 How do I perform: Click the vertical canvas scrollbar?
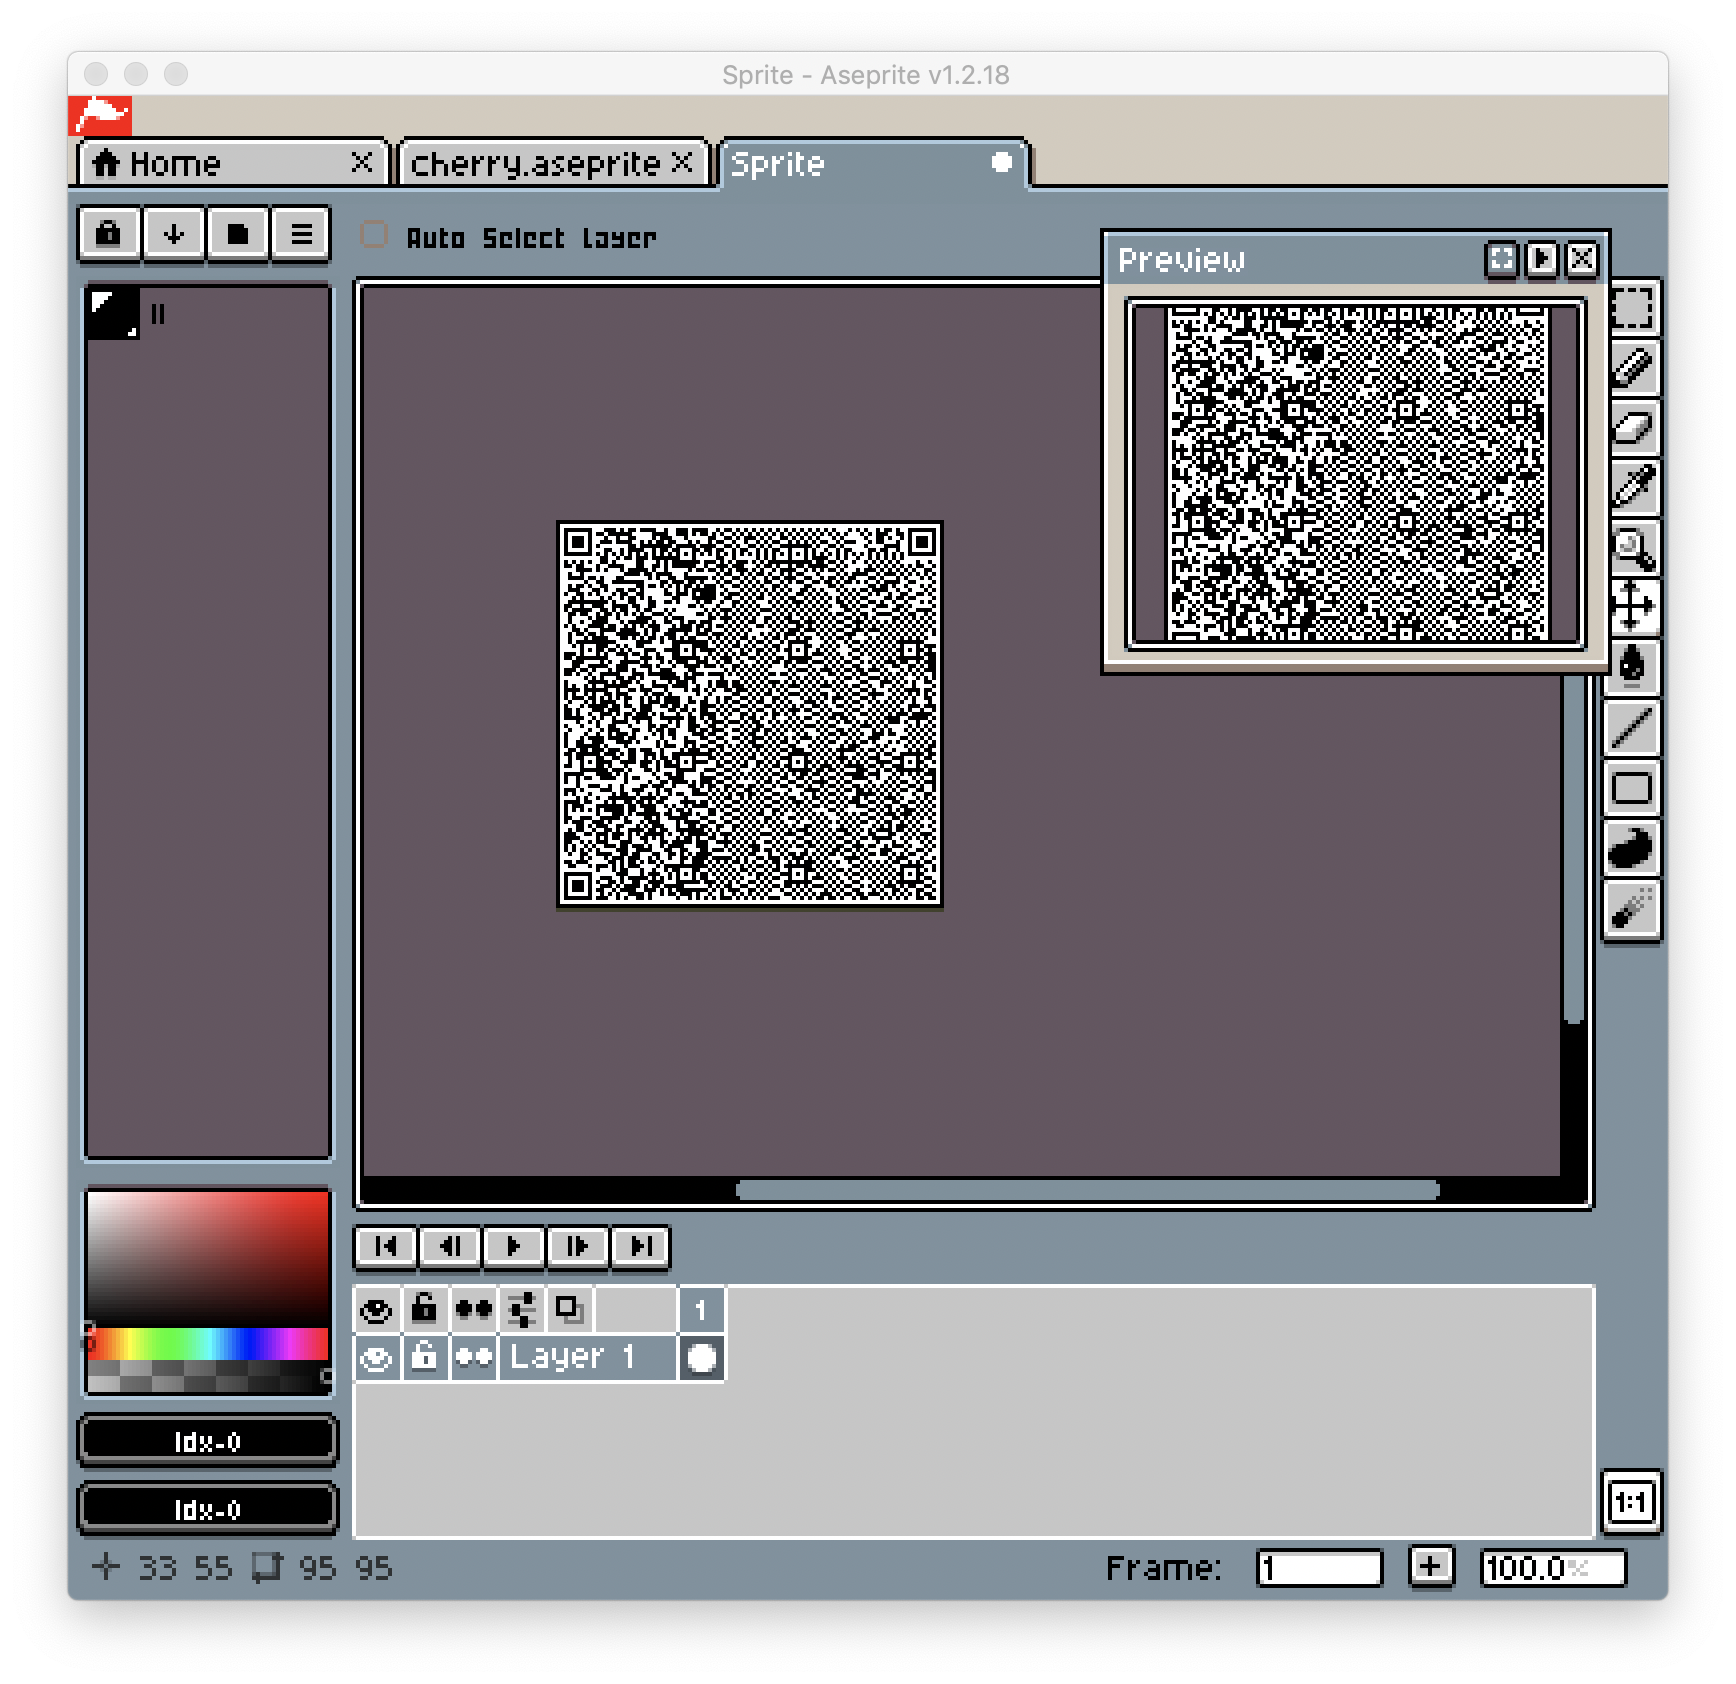tap(1573, 848)
